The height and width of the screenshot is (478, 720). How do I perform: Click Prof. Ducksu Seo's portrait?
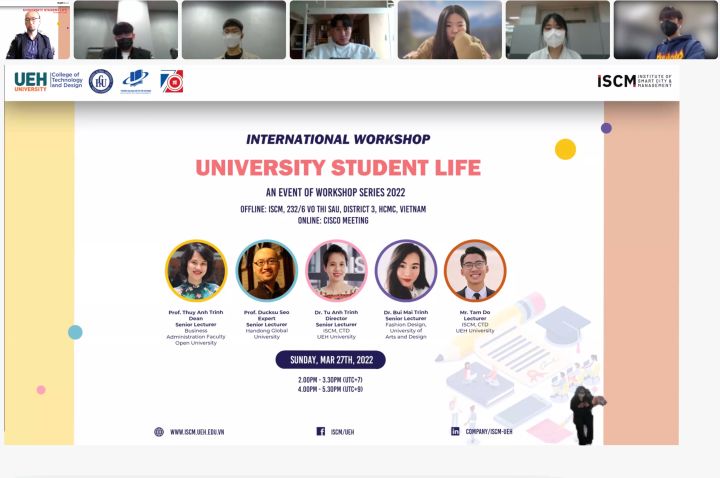(267, 271)
